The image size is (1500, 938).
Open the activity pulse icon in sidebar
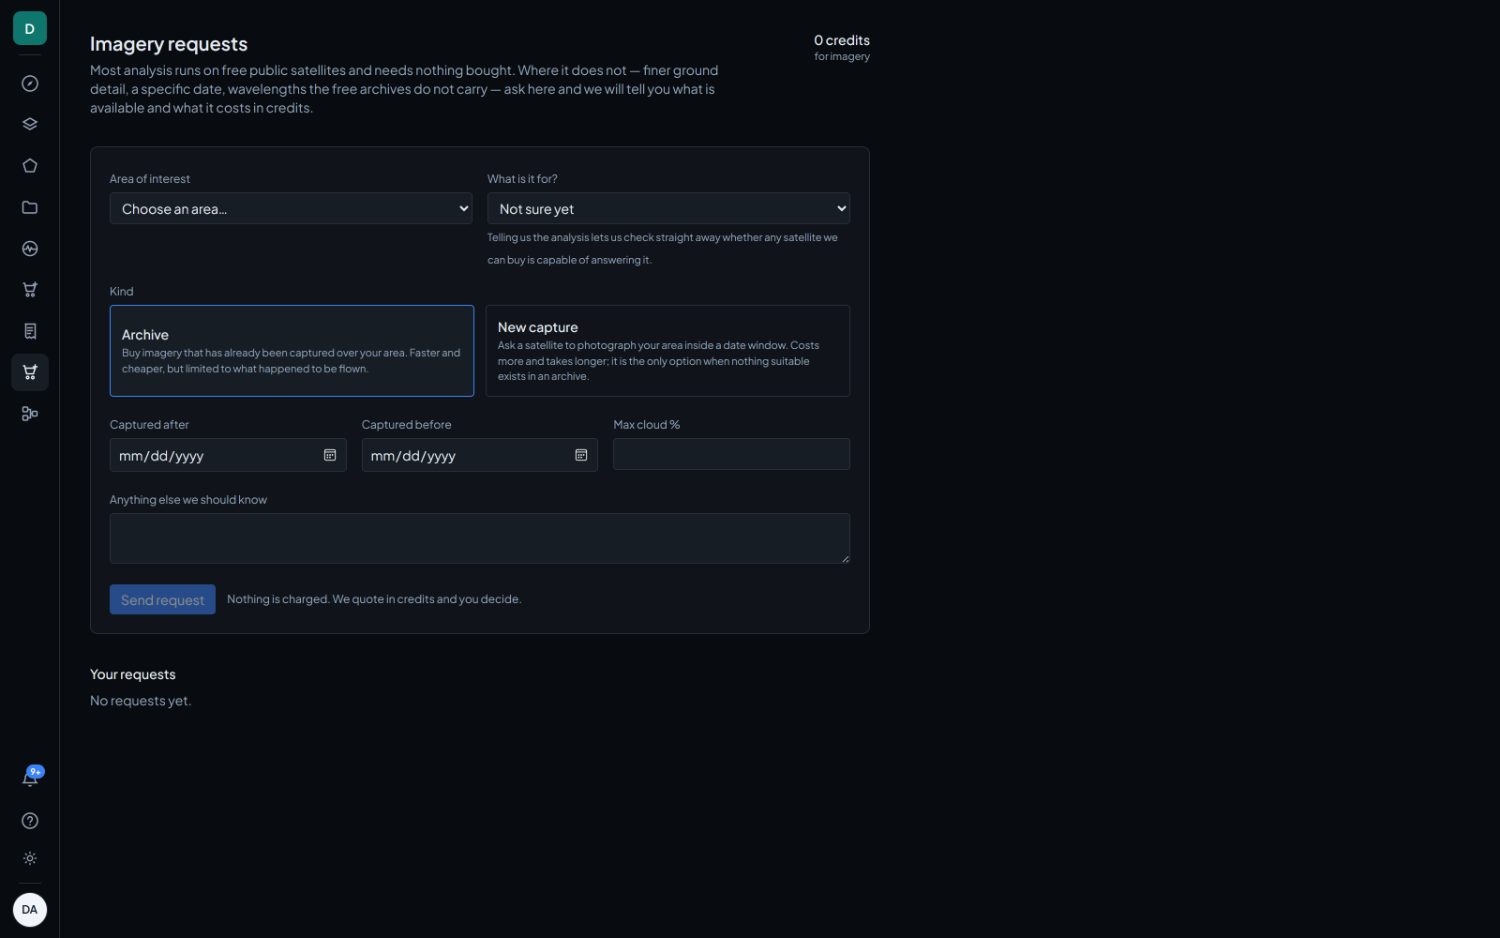[x=30, y=249]
